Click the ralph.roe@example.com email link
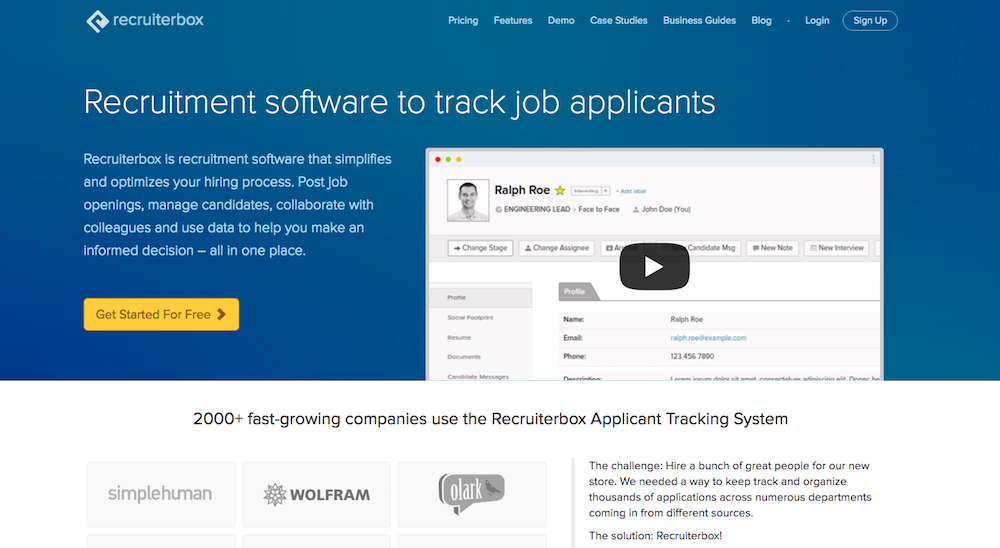Viewport: 1000px width, 548px height. point(708,338)
